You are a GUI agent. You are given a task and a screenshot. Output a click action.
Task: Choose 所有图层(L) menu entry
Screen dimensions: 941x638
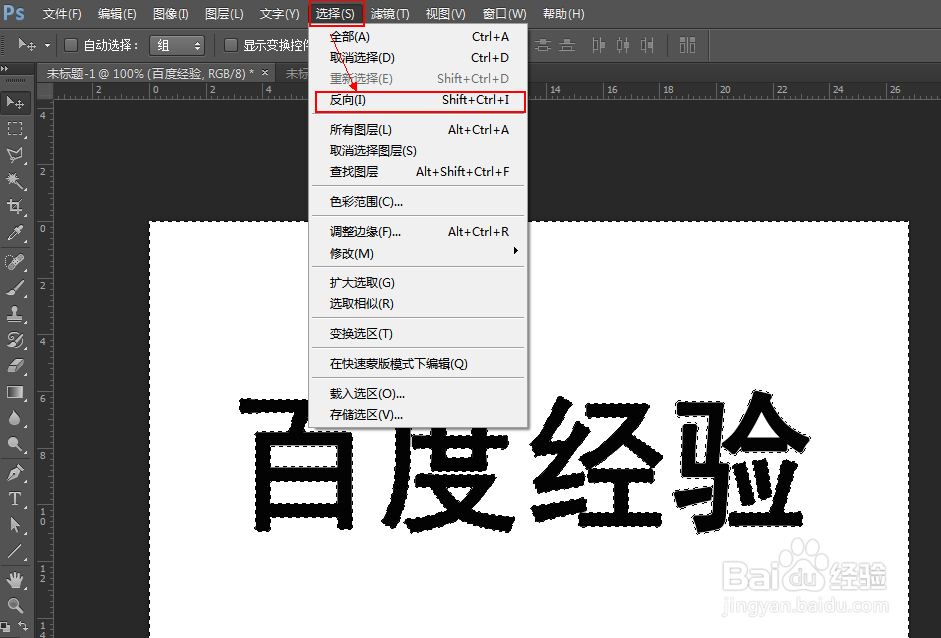(x=418, y=130)
